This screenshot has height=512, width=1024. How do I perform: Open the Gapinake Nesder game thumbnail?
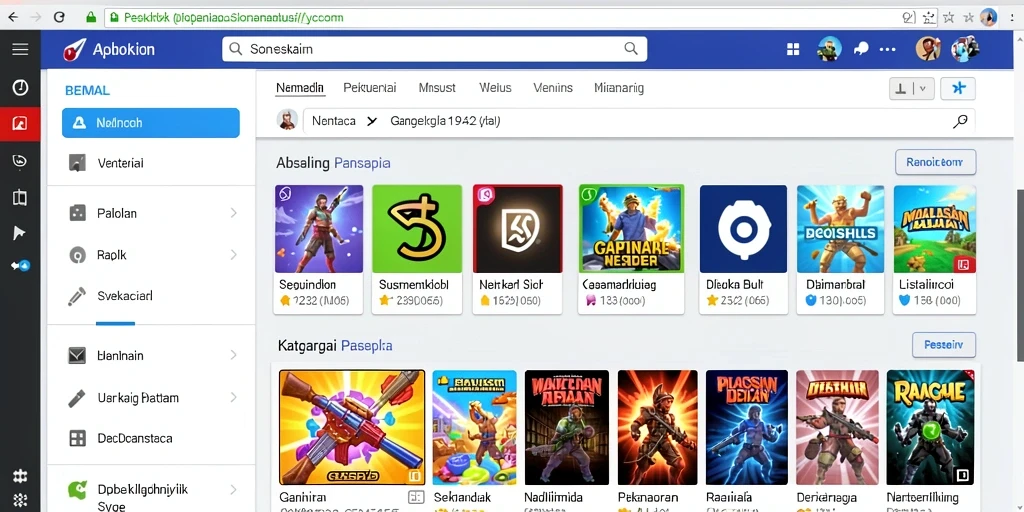click(x=631, y=229)
